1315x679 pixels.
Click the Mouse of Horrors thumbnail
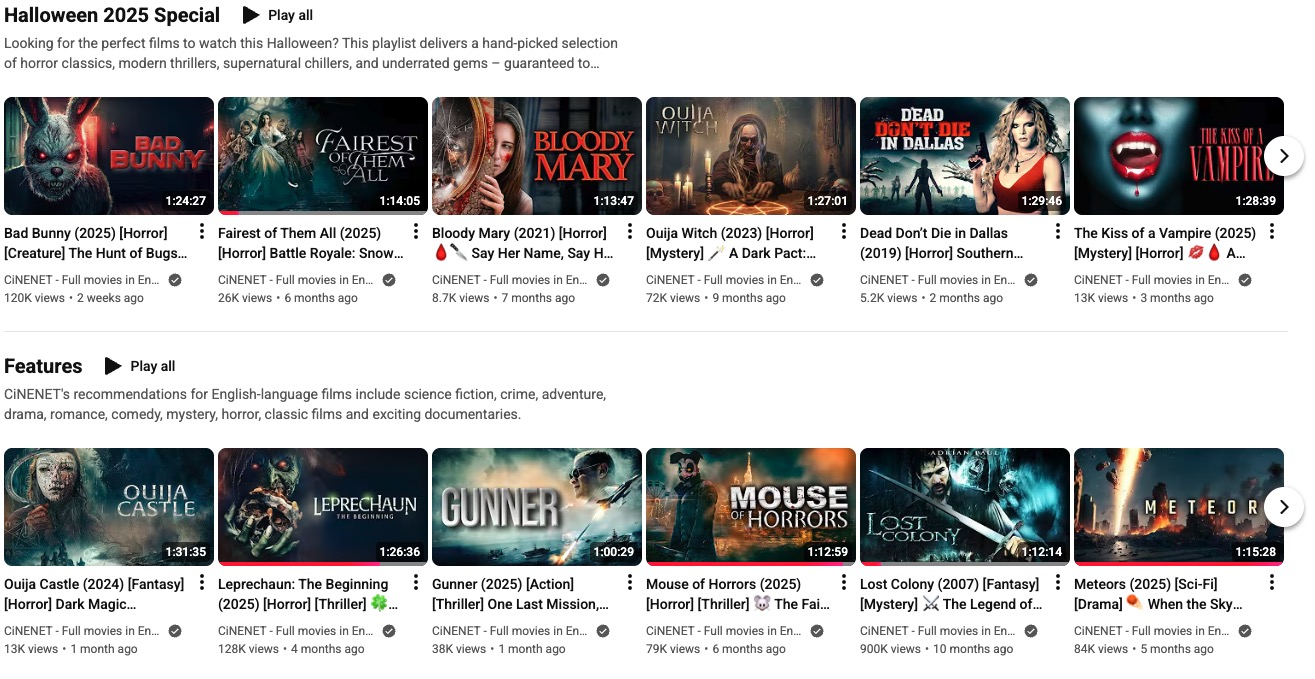[x=750, y=505]
